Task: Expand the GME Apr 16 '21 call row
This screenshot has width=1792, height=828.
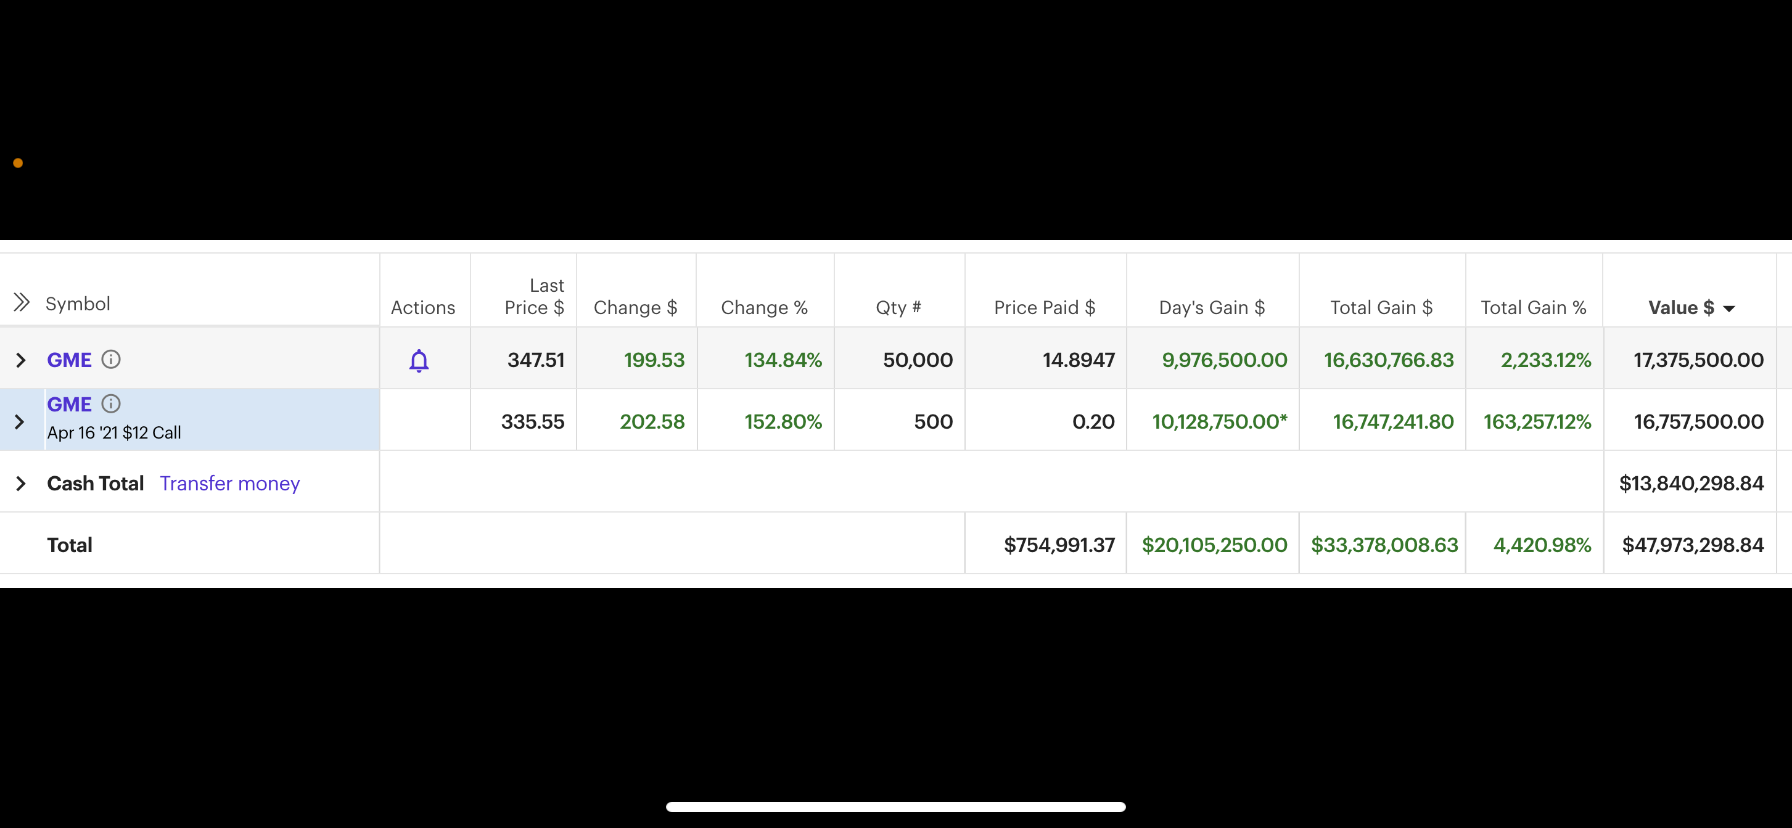Action: pos(20,422)
